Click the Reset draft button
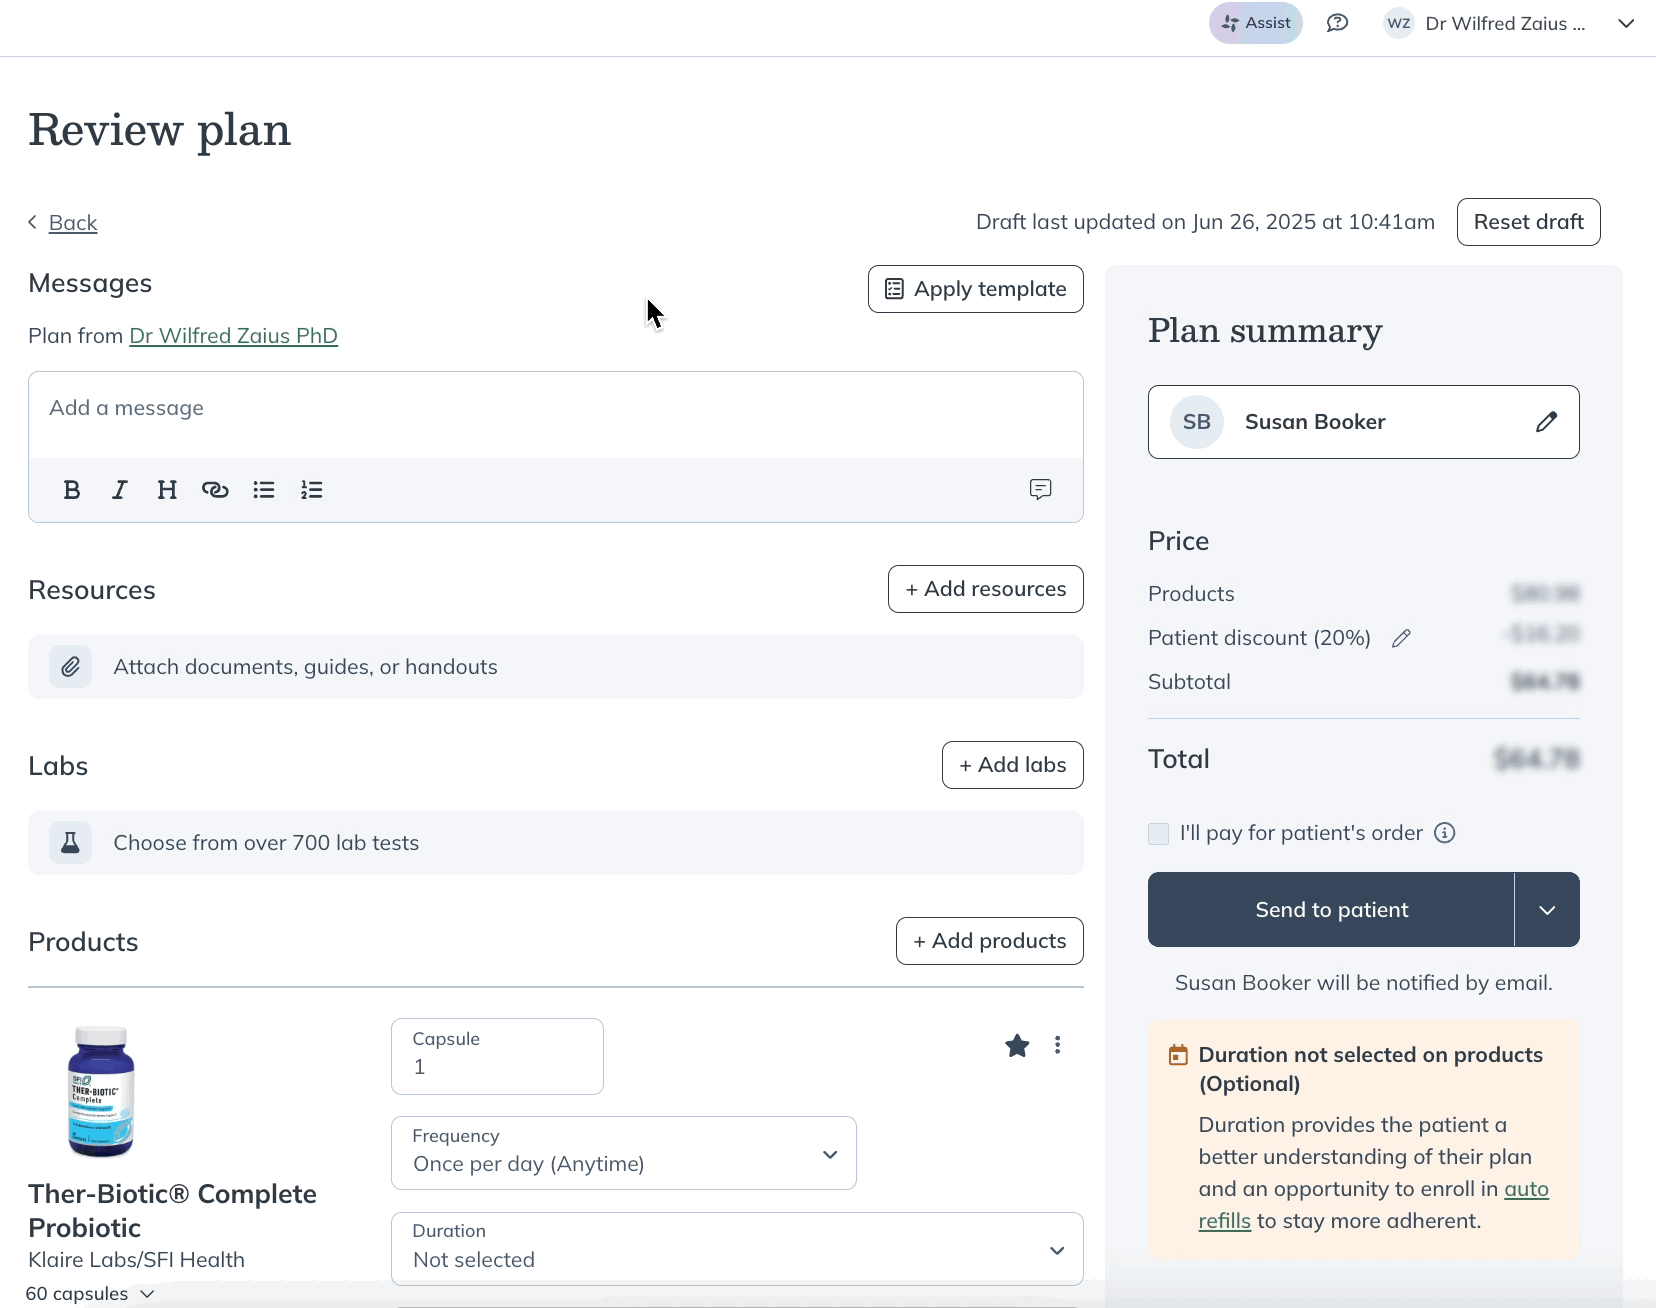The image size is (1656, 1308). pos(1528,222)
